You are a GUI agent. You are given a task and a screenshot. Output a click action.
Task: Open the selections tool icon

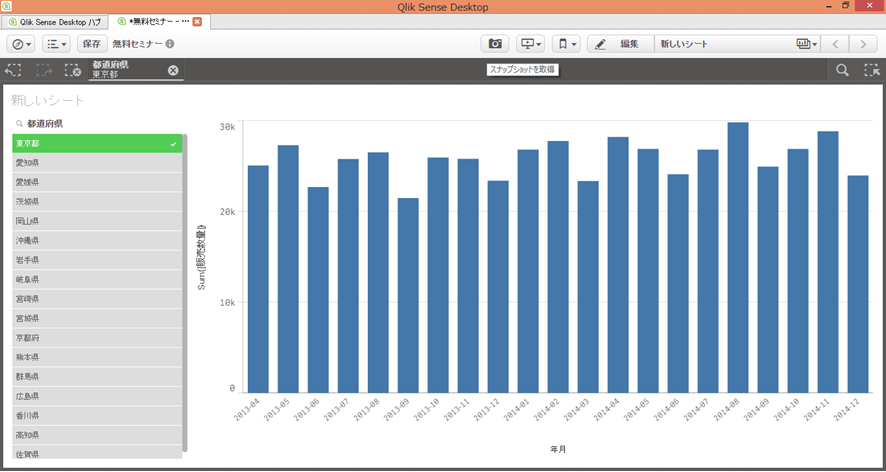point(871,70)
